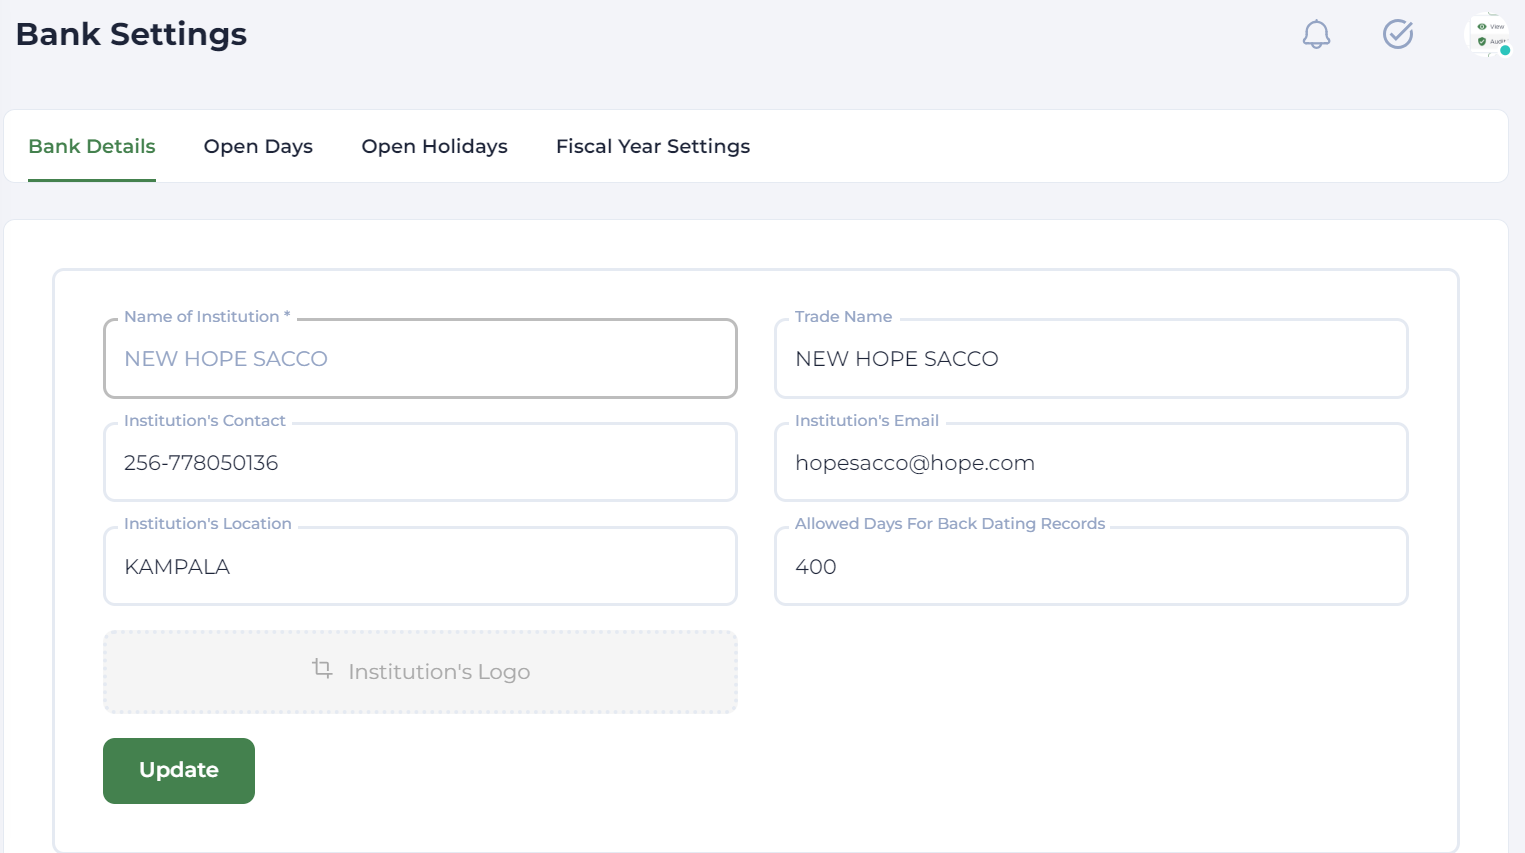
Task: Go to the Open Holidays tab
Action: click(434, 146)
